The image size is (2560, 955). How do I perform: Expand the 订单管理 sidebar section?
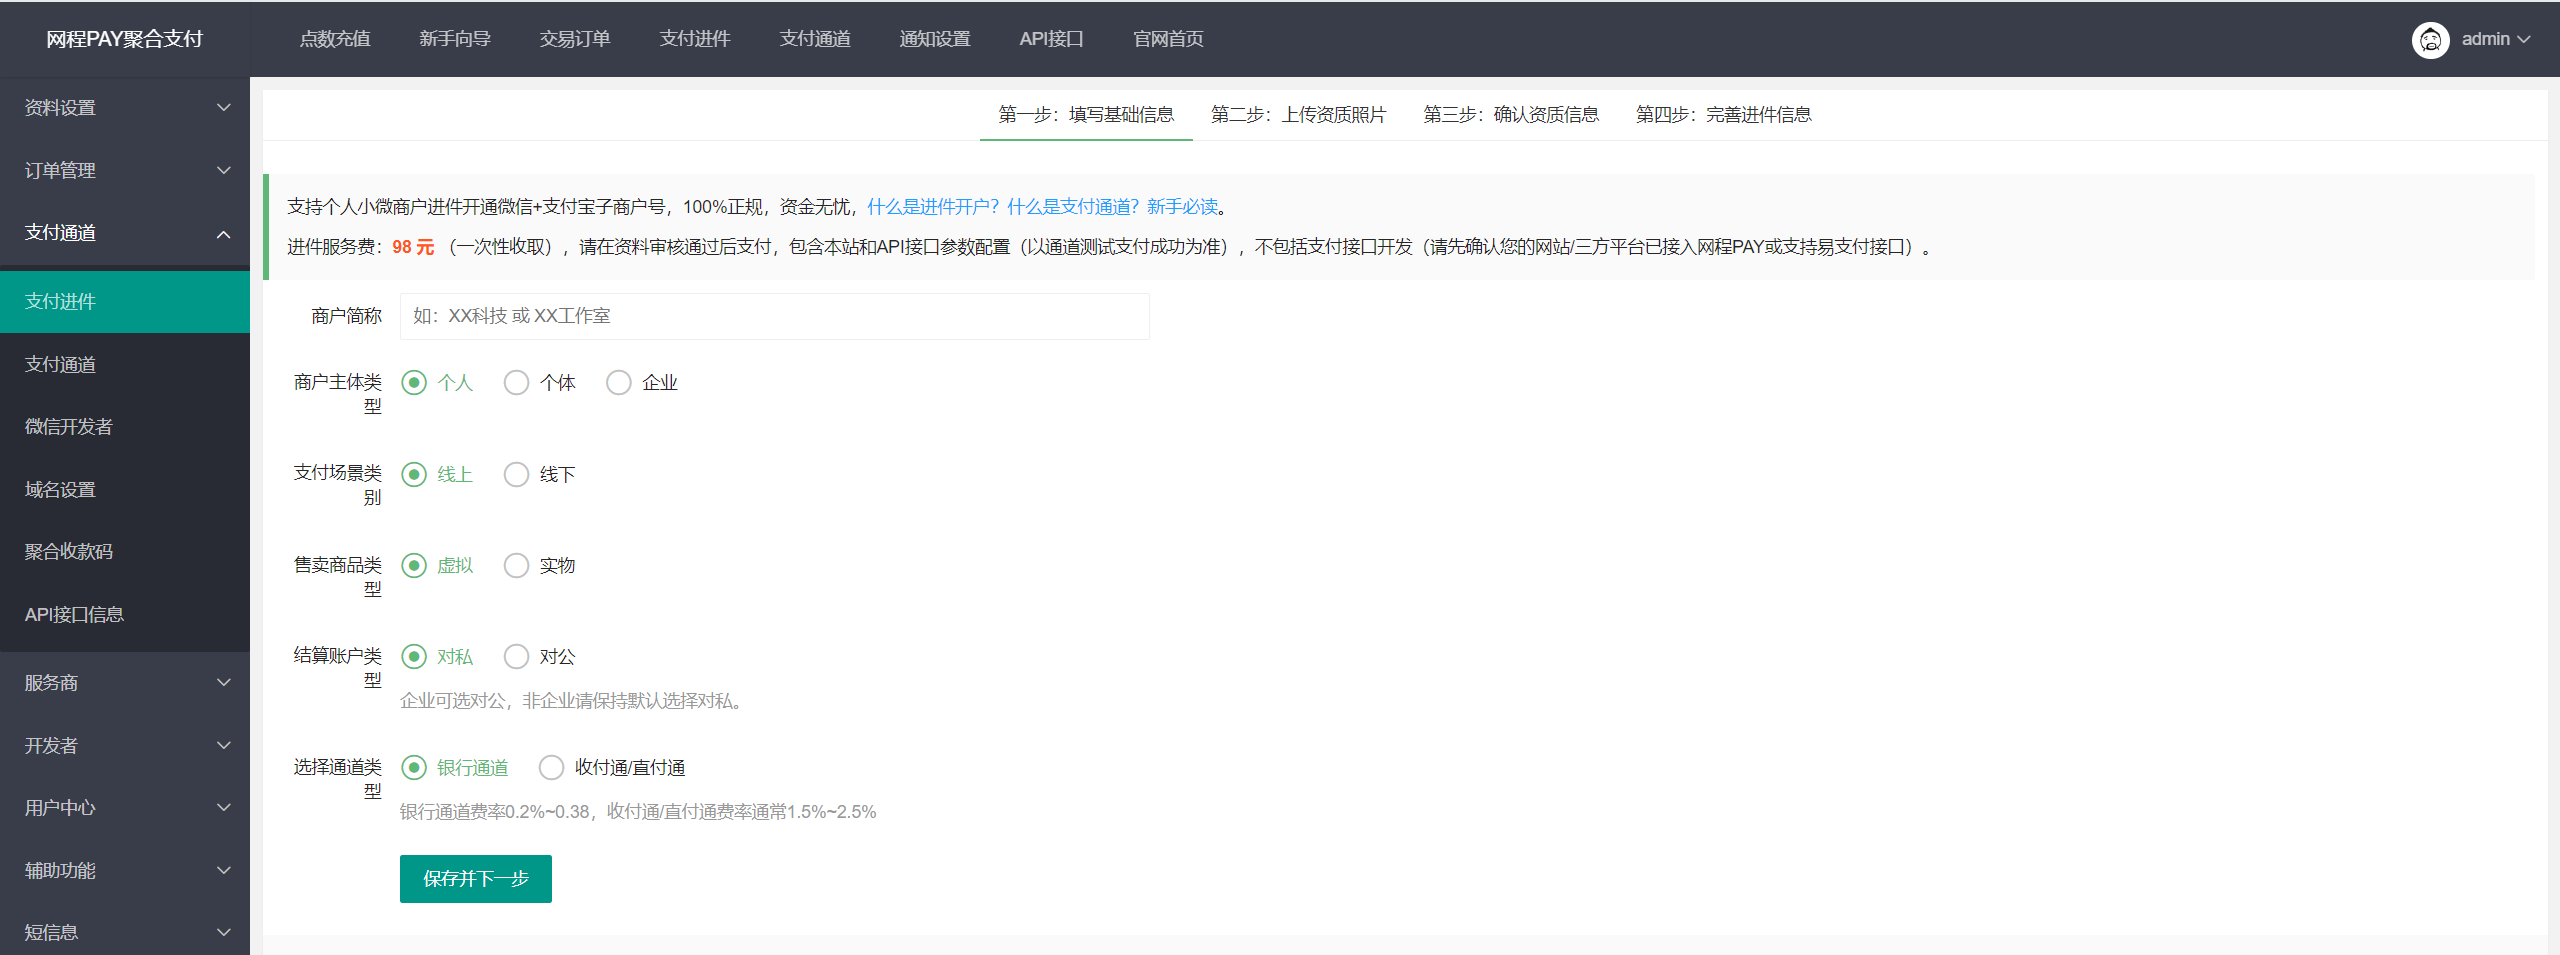coord(124,171)
